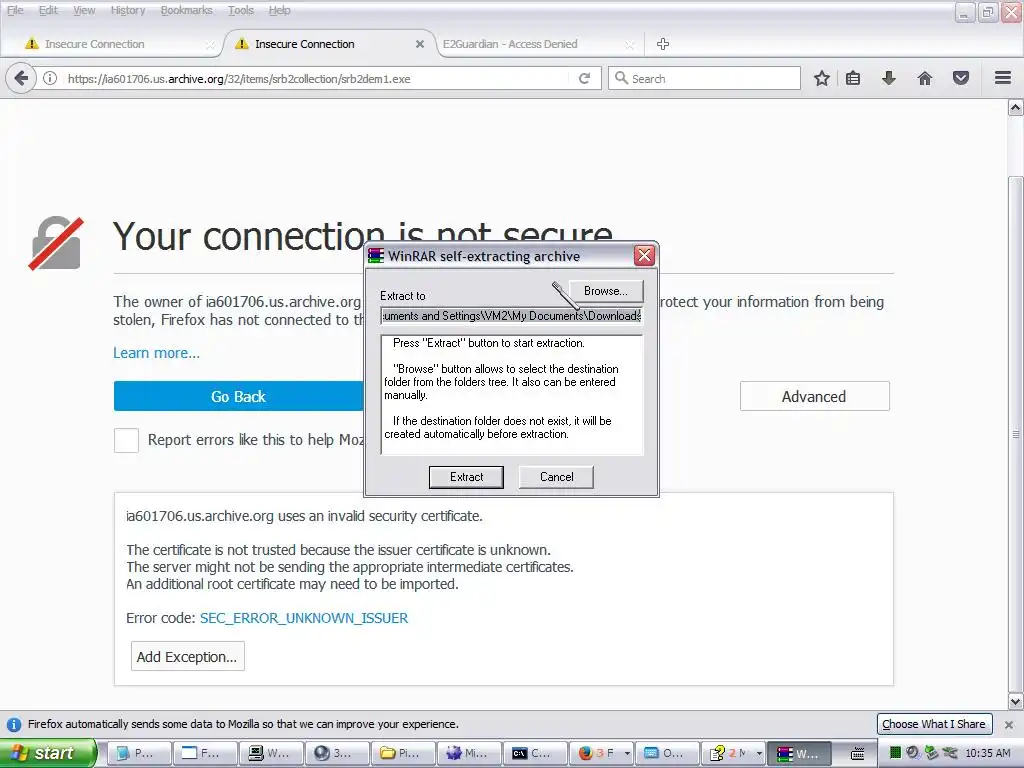Image resolution: width=1024 pixels, height=768 pixels.
Task: Click the page scrollbar up arrow
Action: (x=1016, y=108)
